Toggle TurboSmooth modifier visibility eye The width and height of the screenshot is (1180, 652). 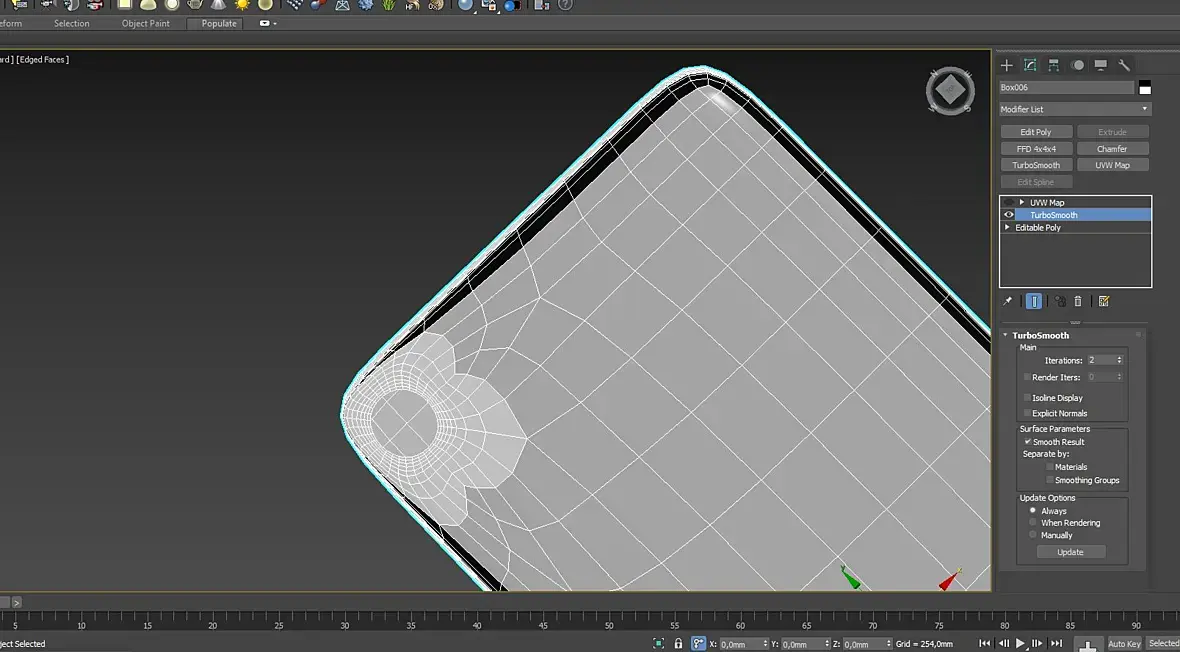pos(1008,215)
